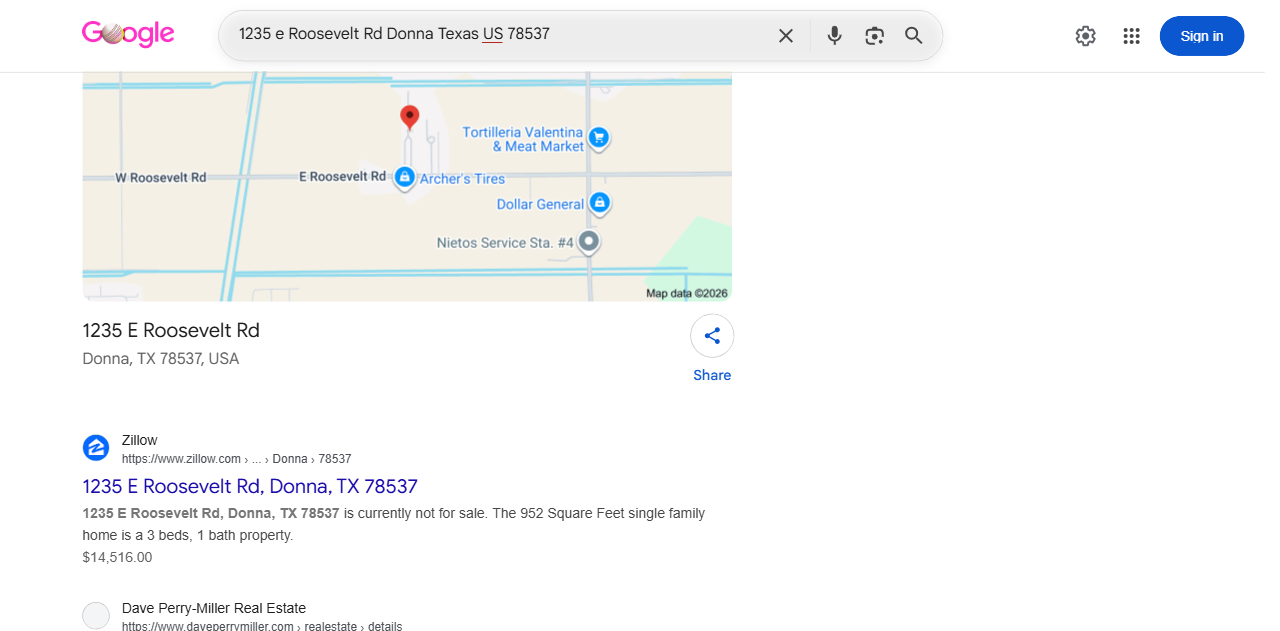Image resolution: width=1280 pixels, height=631 pixels.
Task: Click the Share text label
Action: [x=712, y=375]
